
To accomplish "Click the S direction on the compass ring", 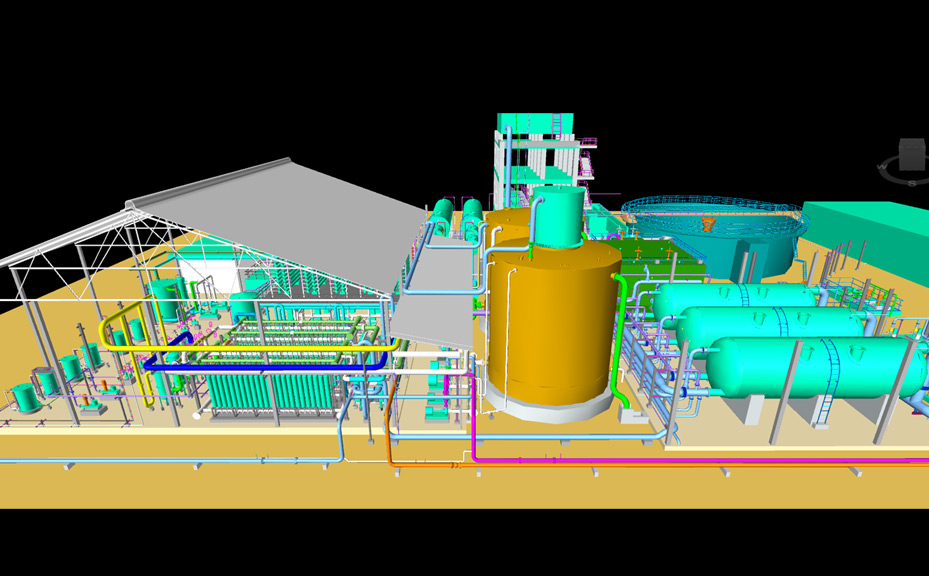I will point(912,184).
